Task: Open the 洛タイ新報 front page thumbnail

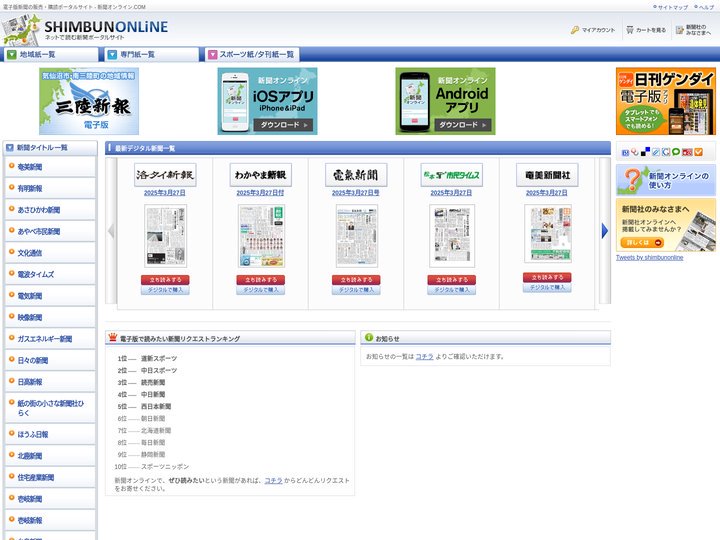Action: [165, 236]
